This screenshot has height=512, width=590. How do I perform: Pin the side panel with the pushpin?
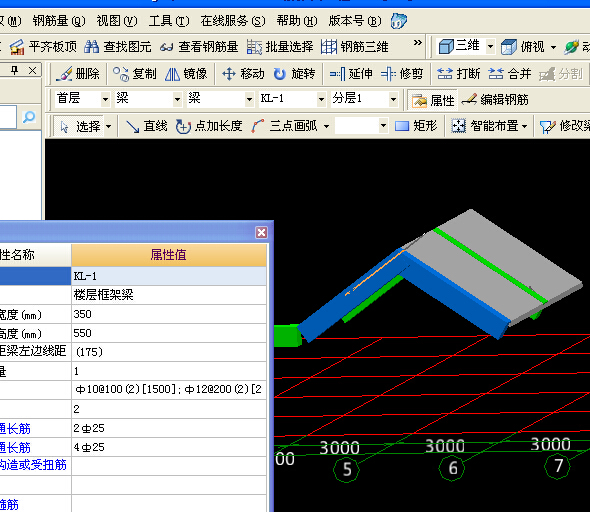click(x=14, y=70)
